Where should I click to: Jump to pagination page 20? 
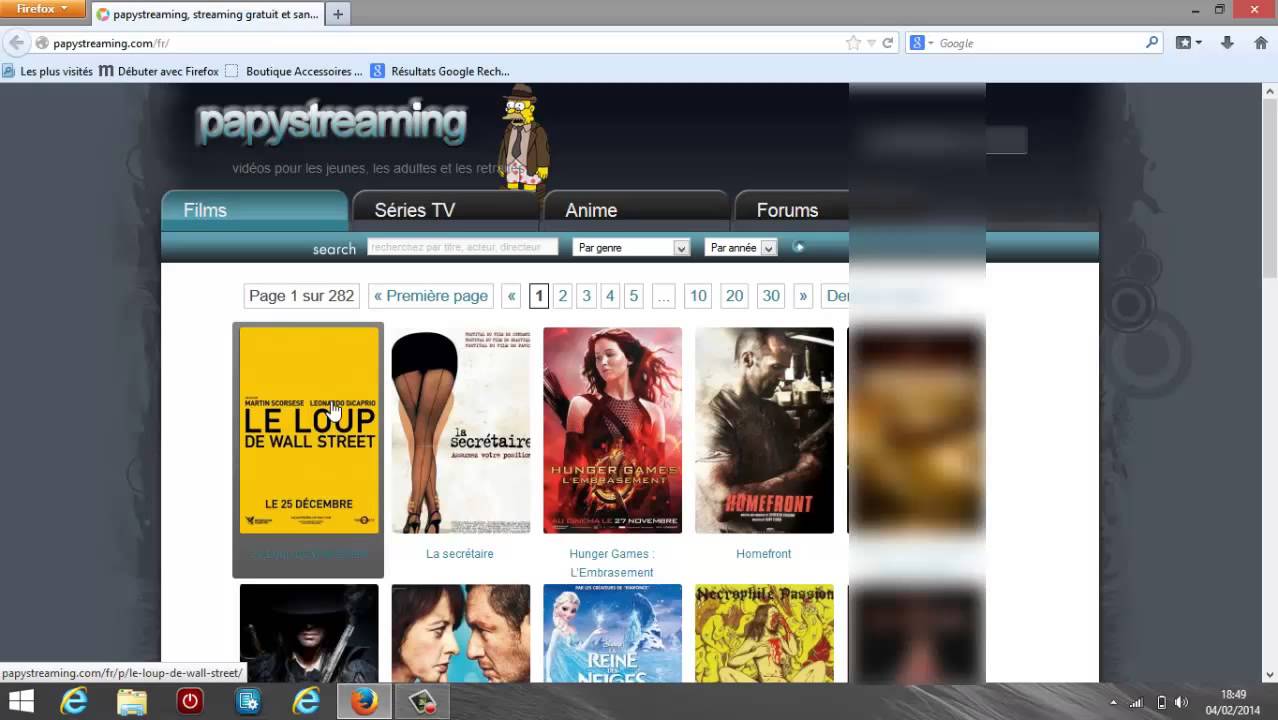(x=734, y=296)
